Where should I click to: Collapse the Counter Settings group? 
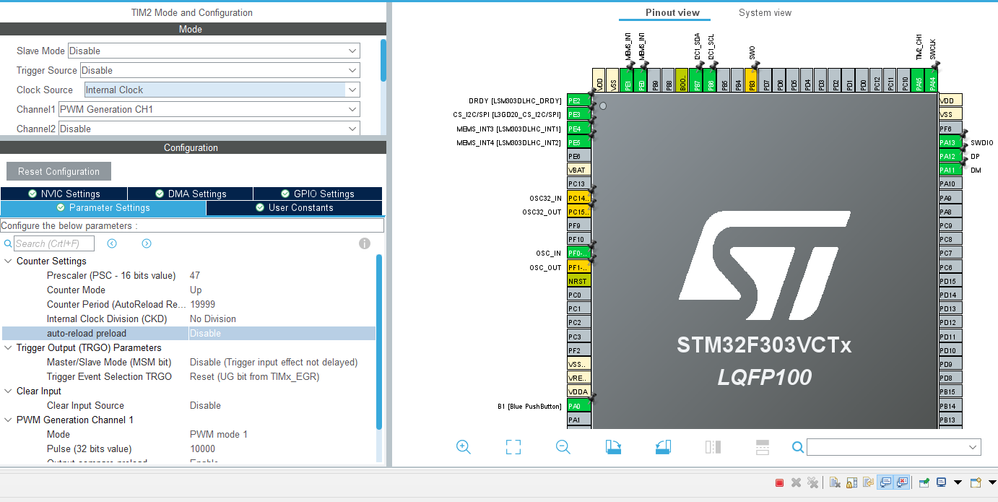pyautogui.click(x=8, y=261)
